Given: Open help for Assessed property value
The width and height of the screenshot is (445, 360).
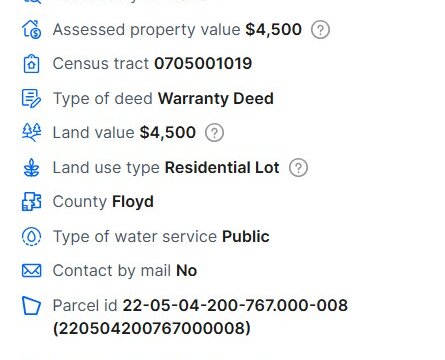Looking at the screenshot, I should 320,30.
